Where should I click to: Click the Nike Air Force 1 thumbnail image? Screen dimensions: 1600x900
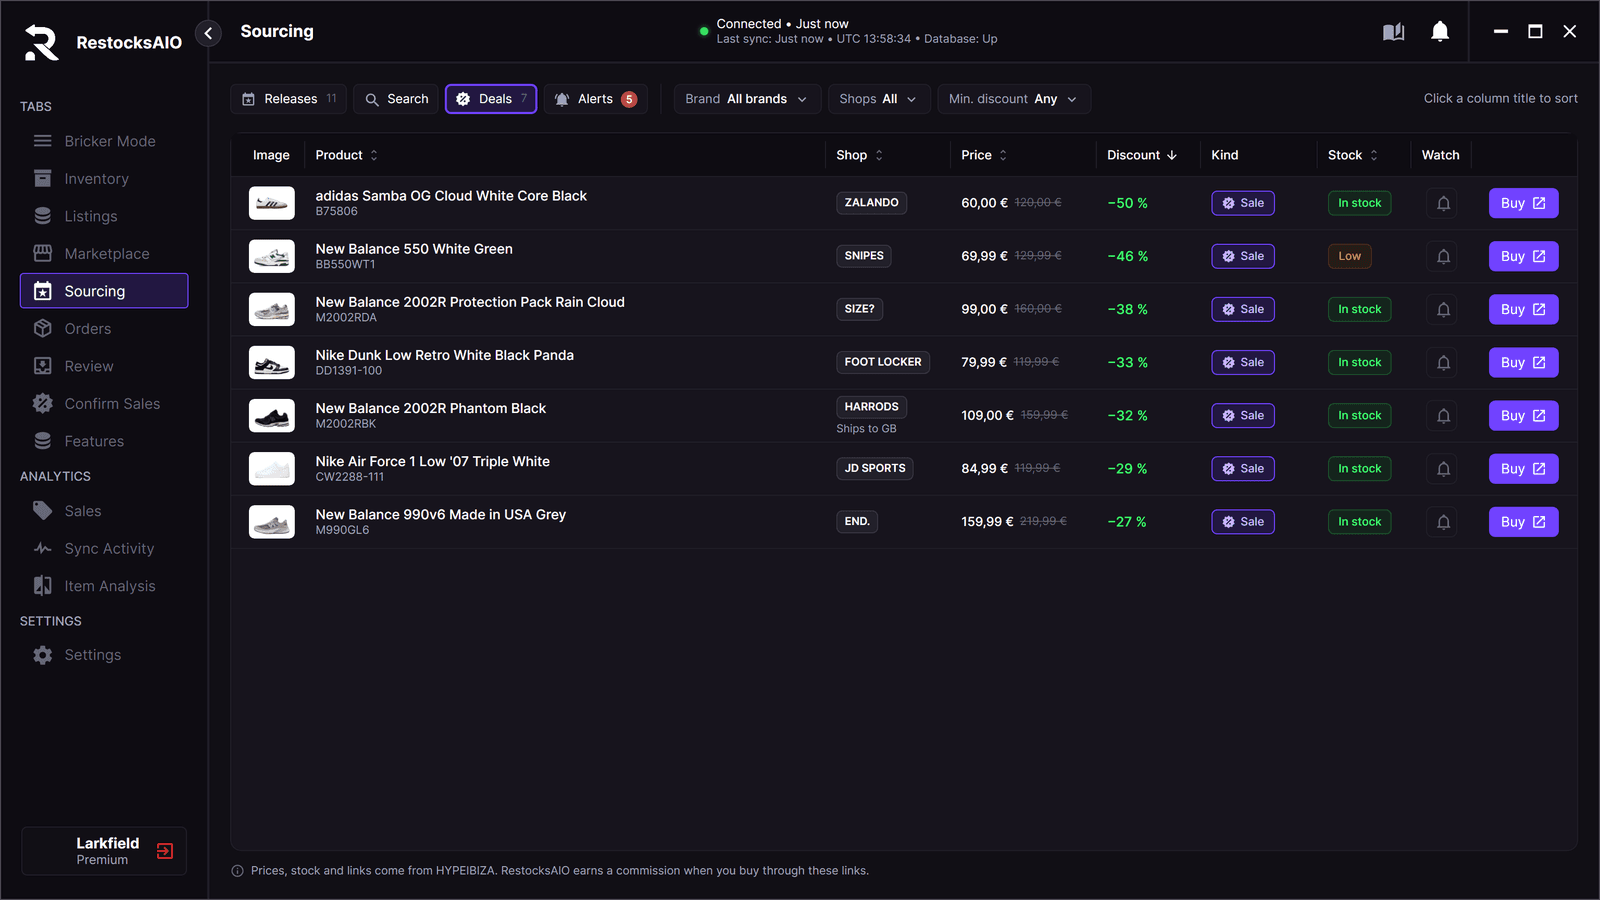272,469
